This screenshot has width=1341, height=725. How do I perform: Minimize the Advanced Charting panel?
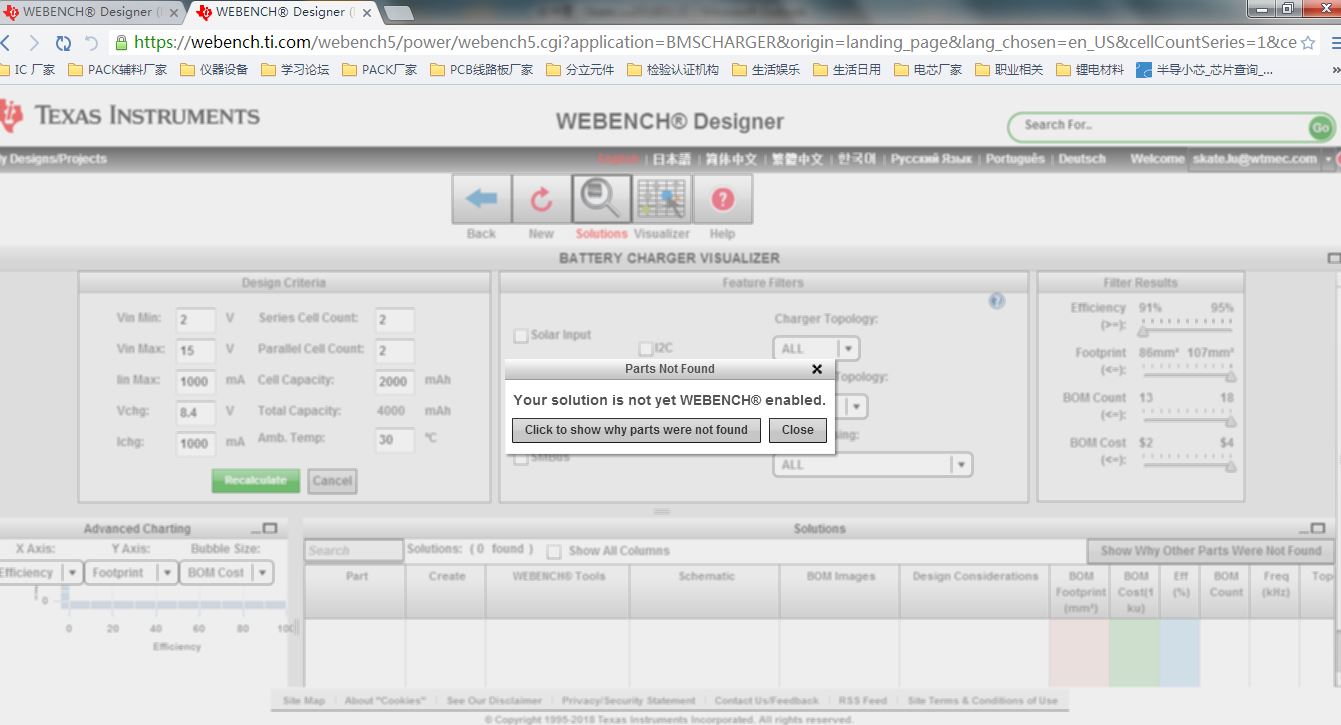click(254, 530)
